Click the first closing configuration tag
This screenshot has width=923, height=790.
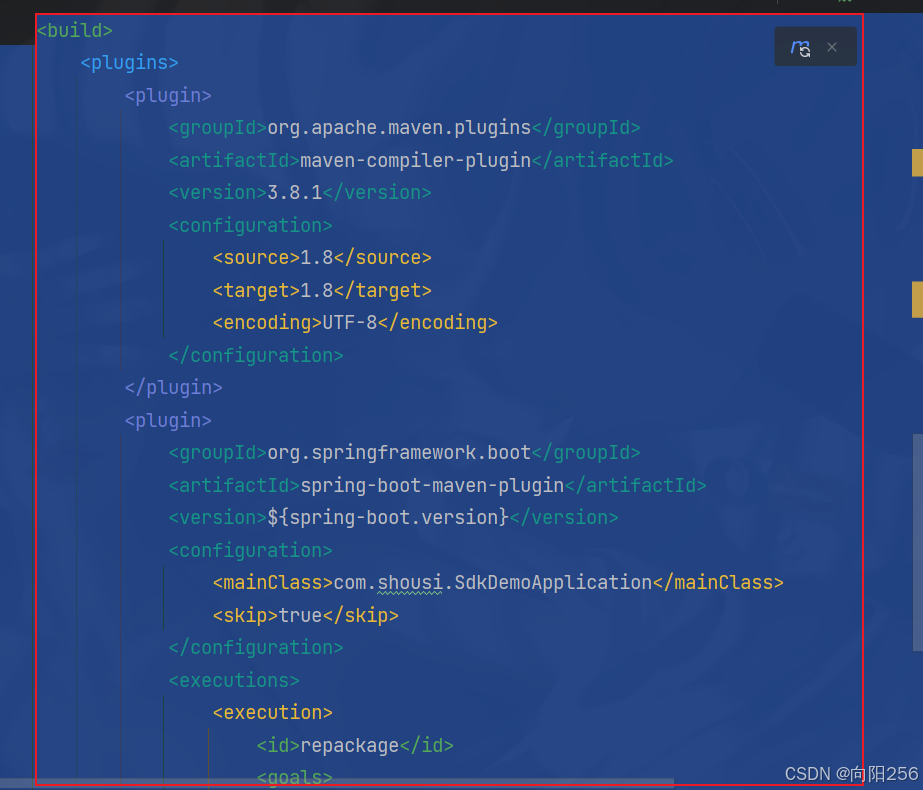click(256, 356)
